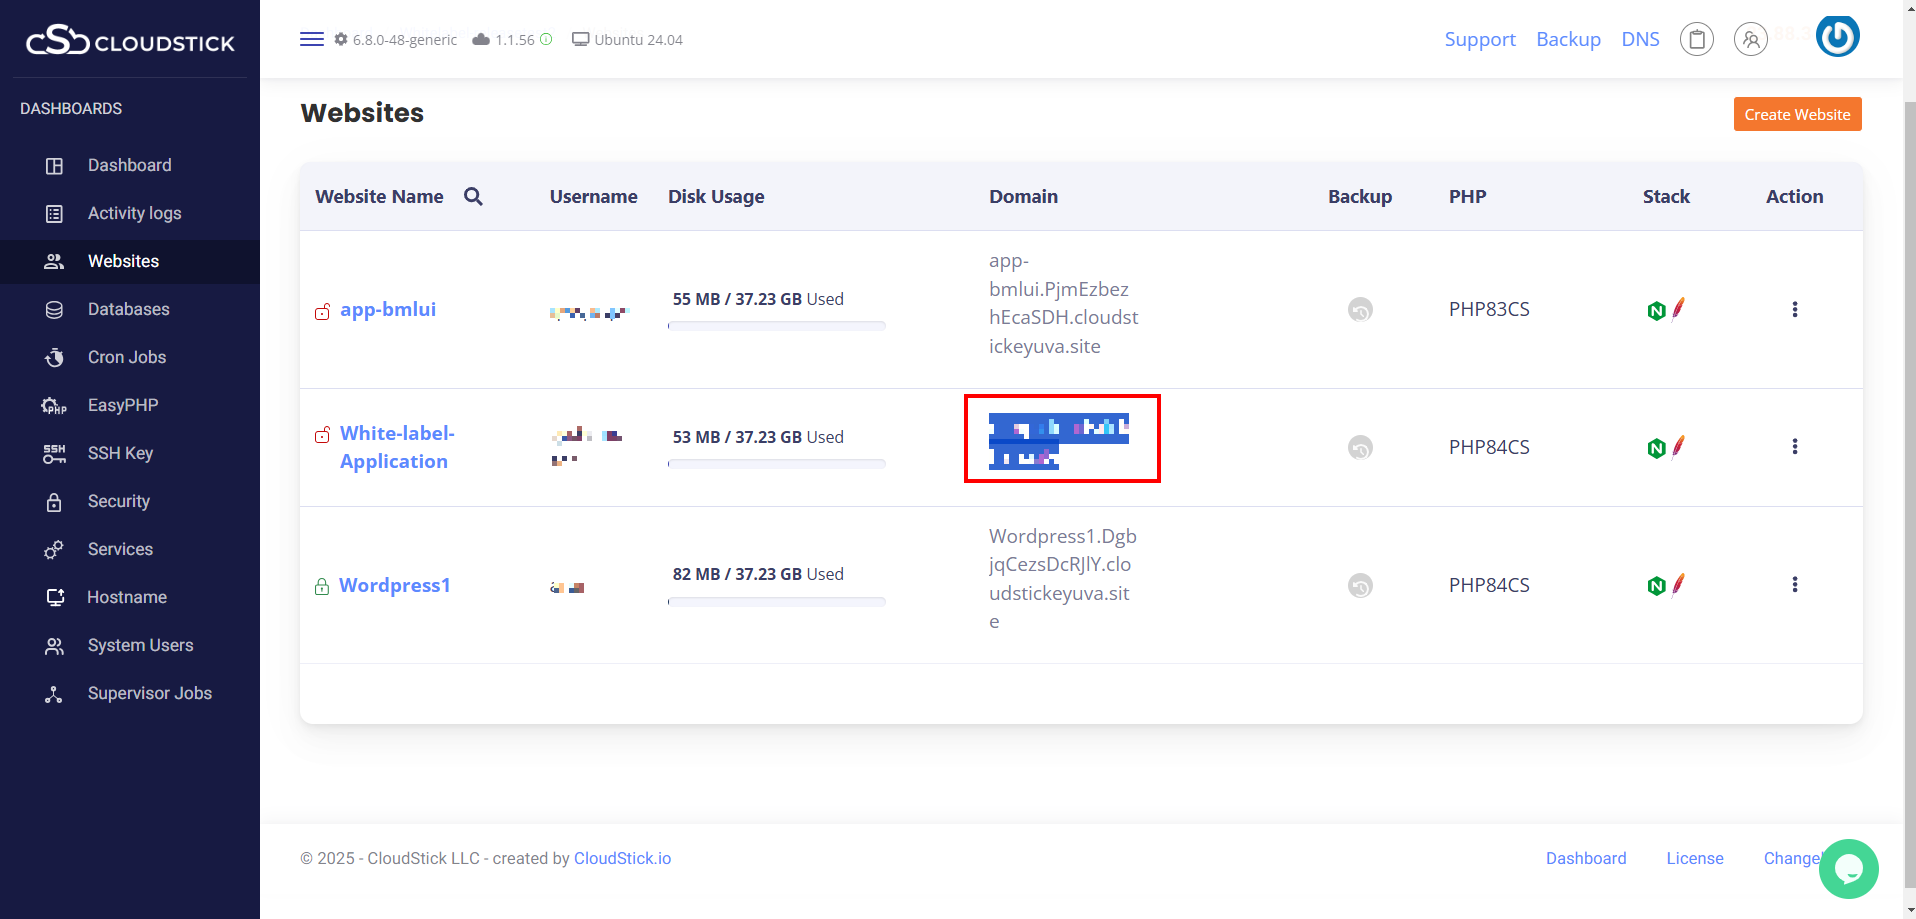Open action menu for White-label-Application
The height and width of the screenshot is (919, 1916).
pyautogui.click(x=1794, y=447)
